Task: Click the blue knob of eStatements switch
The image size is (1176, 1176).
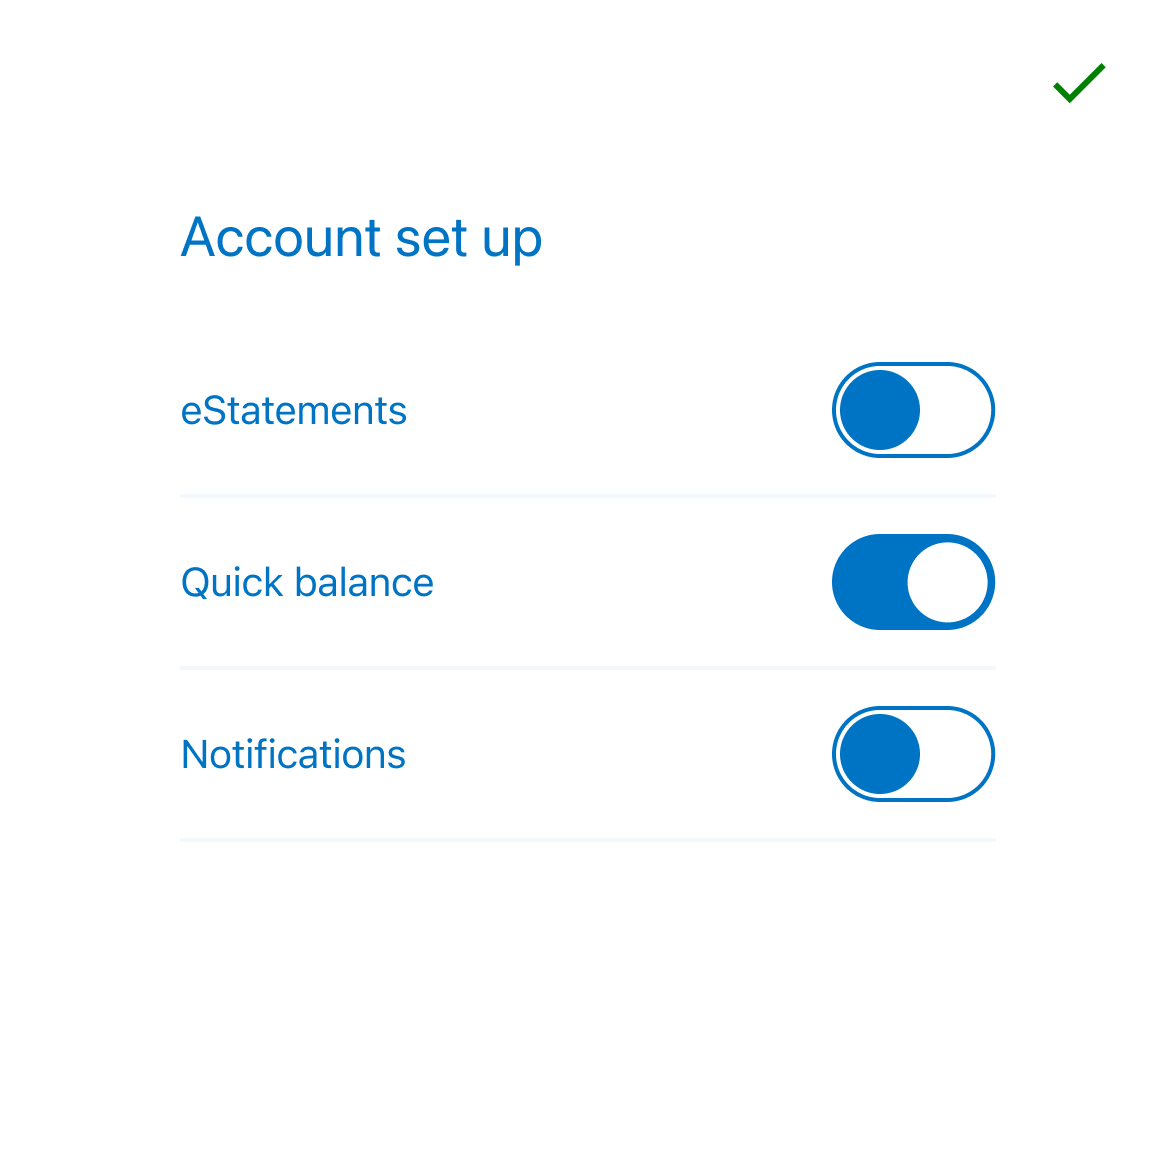Action: tap(880, 410)
